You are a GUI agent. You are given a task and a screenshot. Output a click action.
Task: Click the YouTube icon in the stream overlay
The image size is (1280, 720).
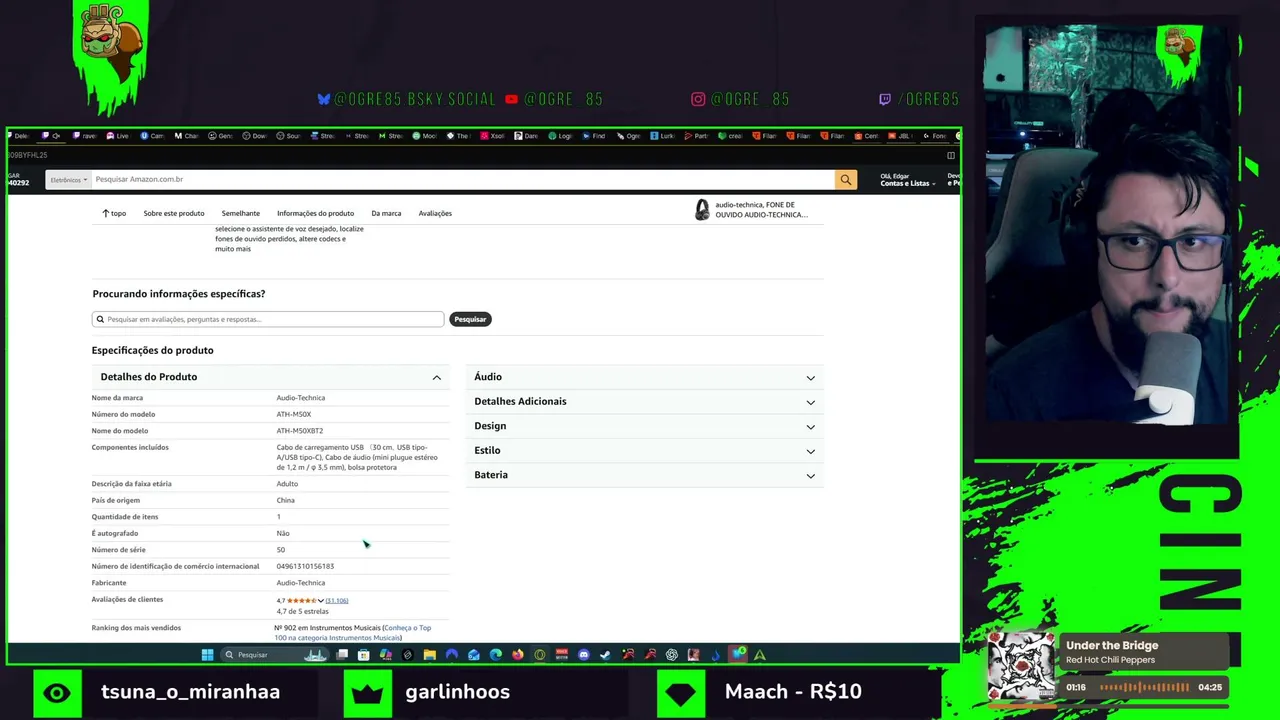pyautogui.click(x=512, y=99)
